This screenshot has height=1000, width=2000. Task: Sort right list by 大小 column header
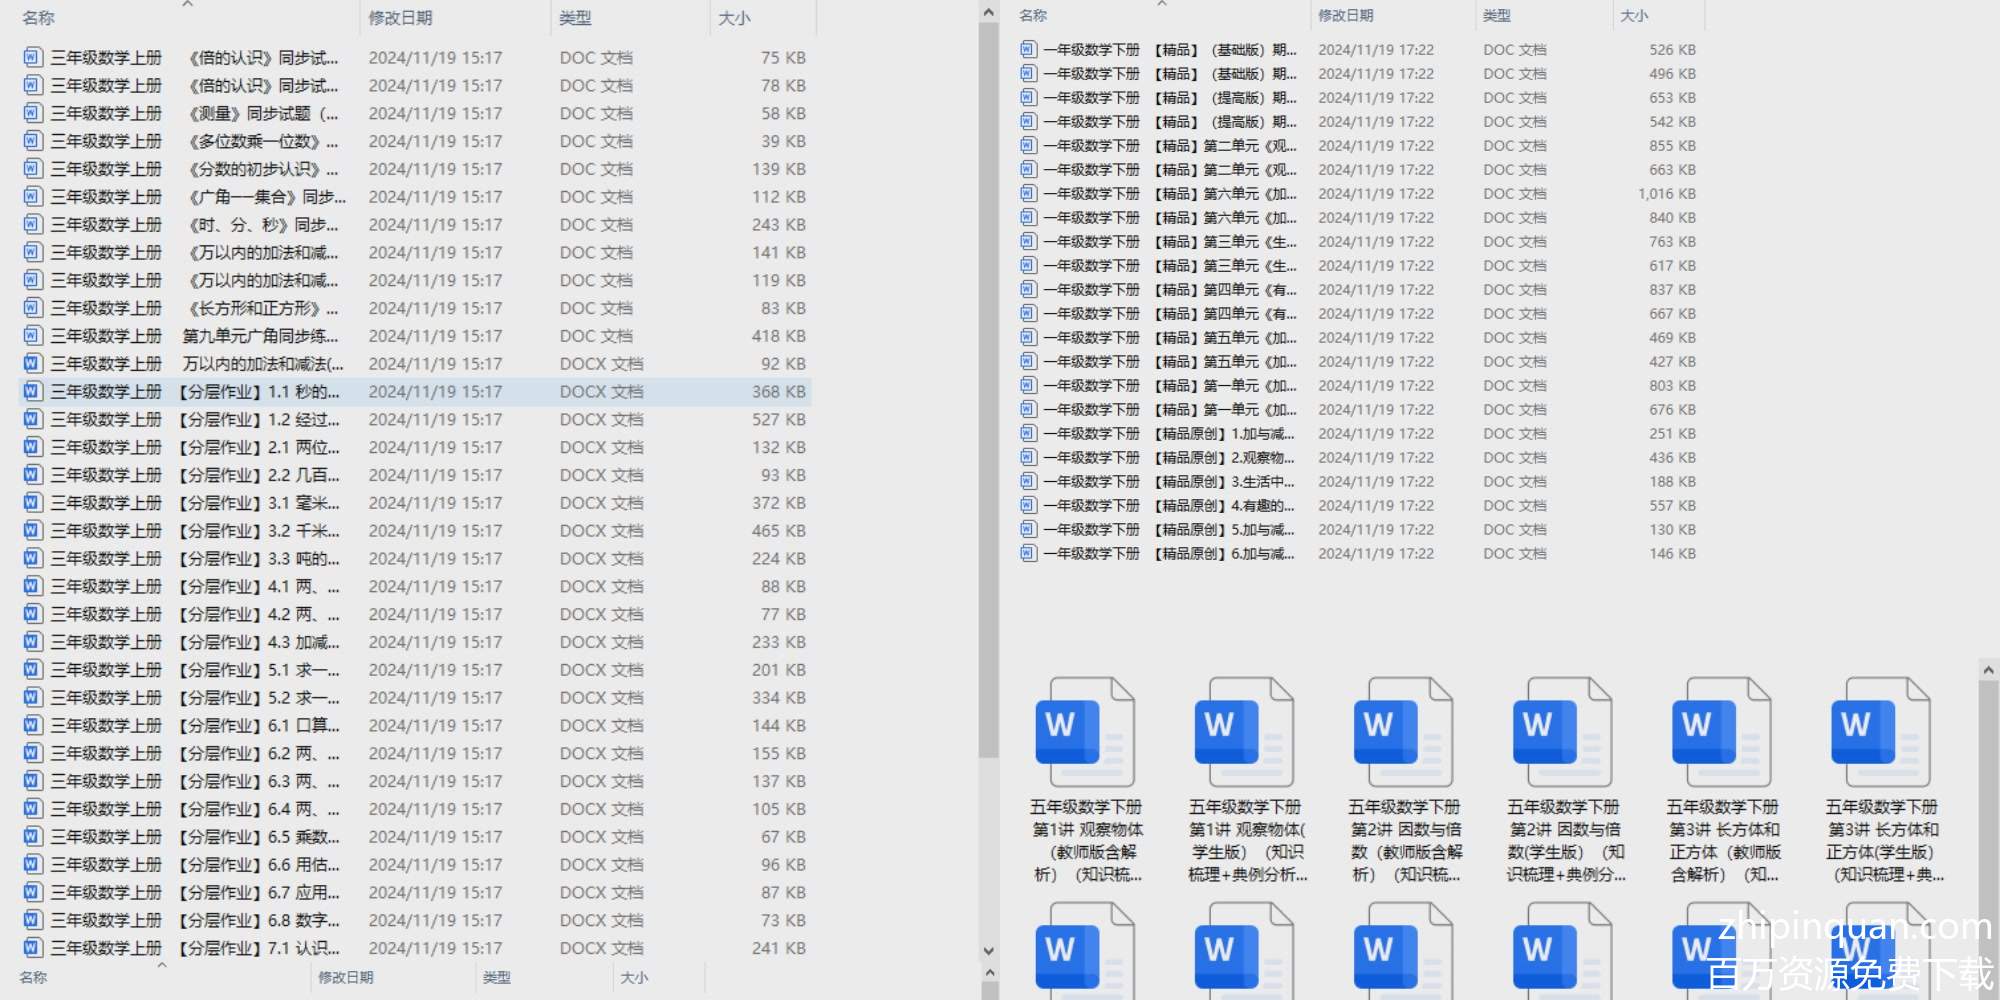coord(1634,16)
